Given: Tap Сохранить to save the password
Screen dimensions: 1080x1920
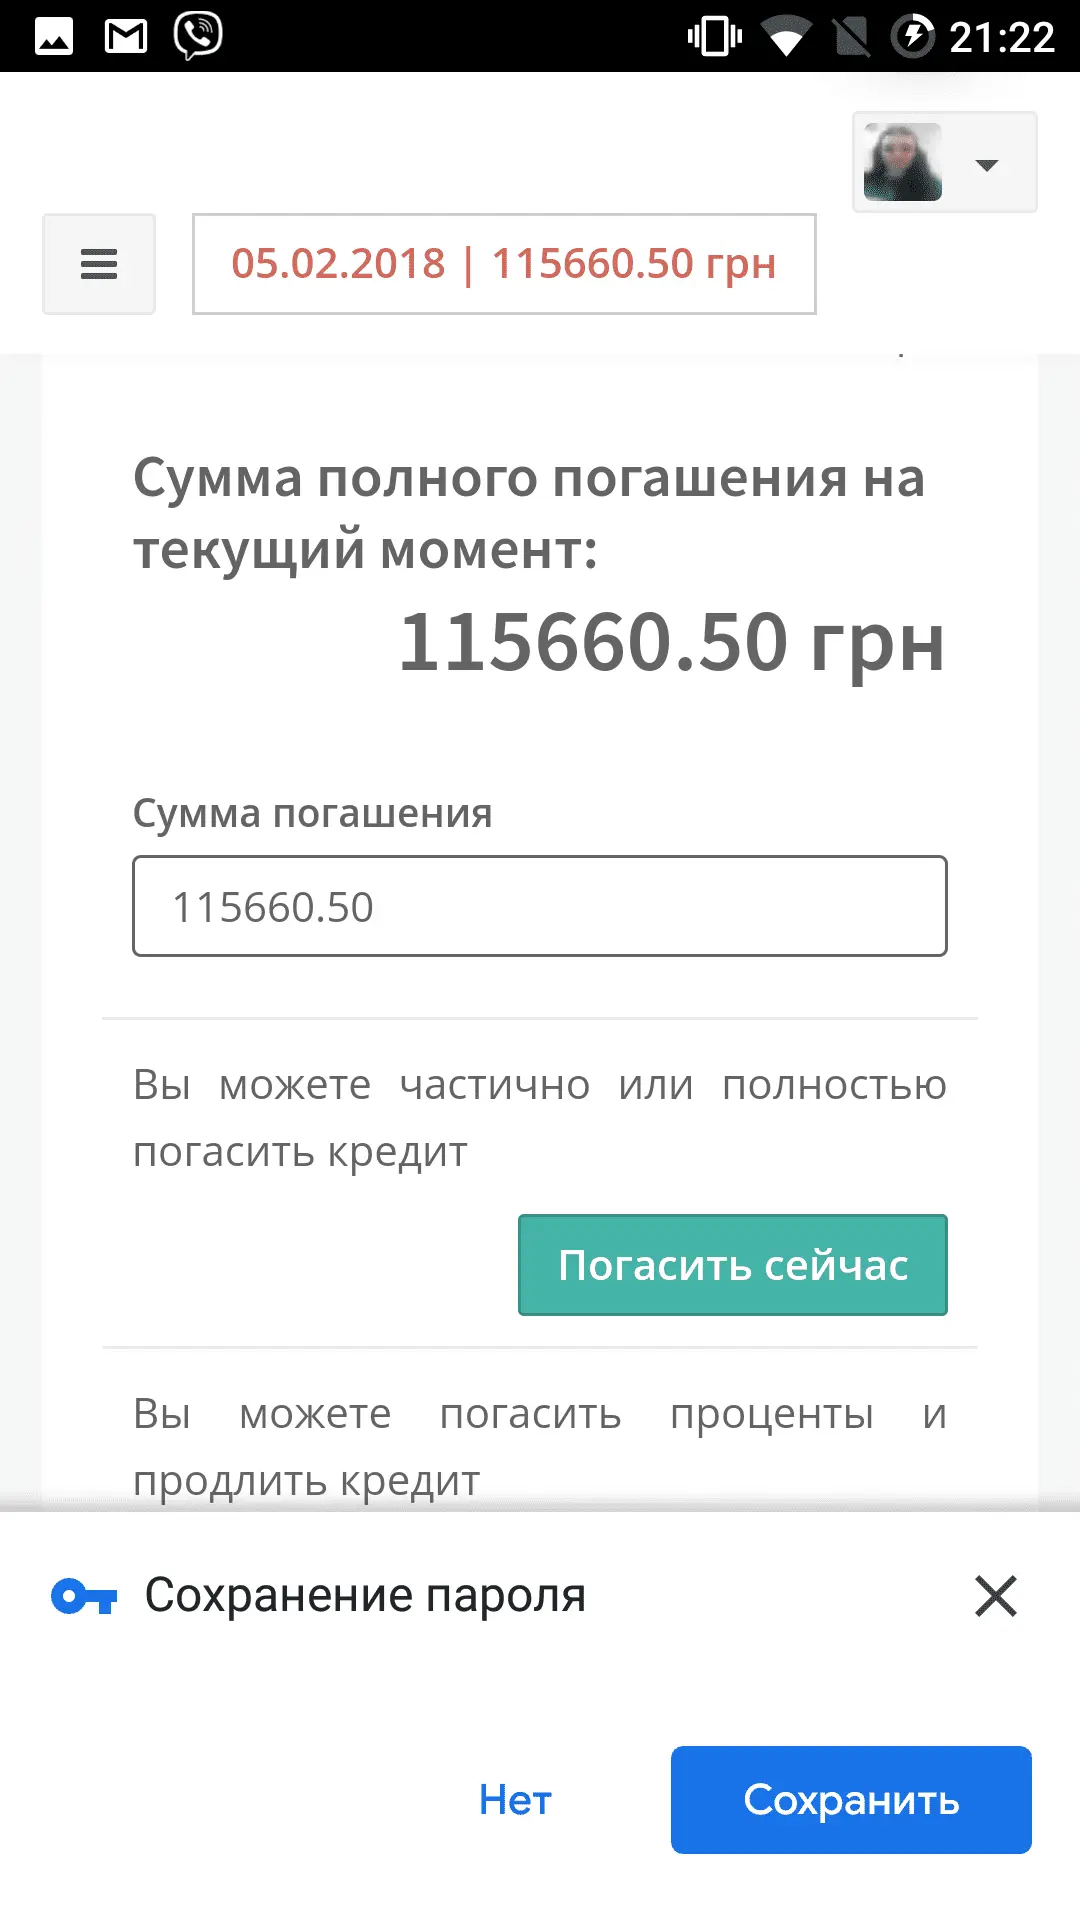Looking at the screenshot, I should pyautogui.click(x=851, y=1800).
